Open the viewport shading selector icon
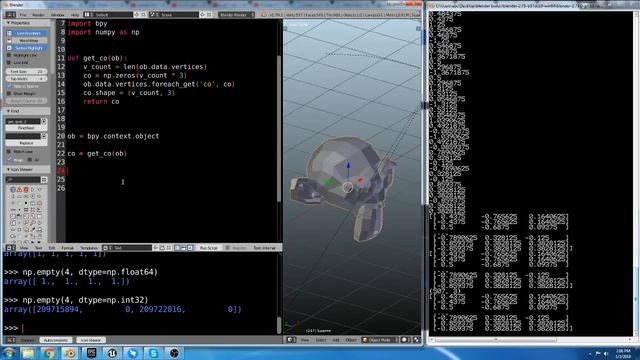 point(406,340)
